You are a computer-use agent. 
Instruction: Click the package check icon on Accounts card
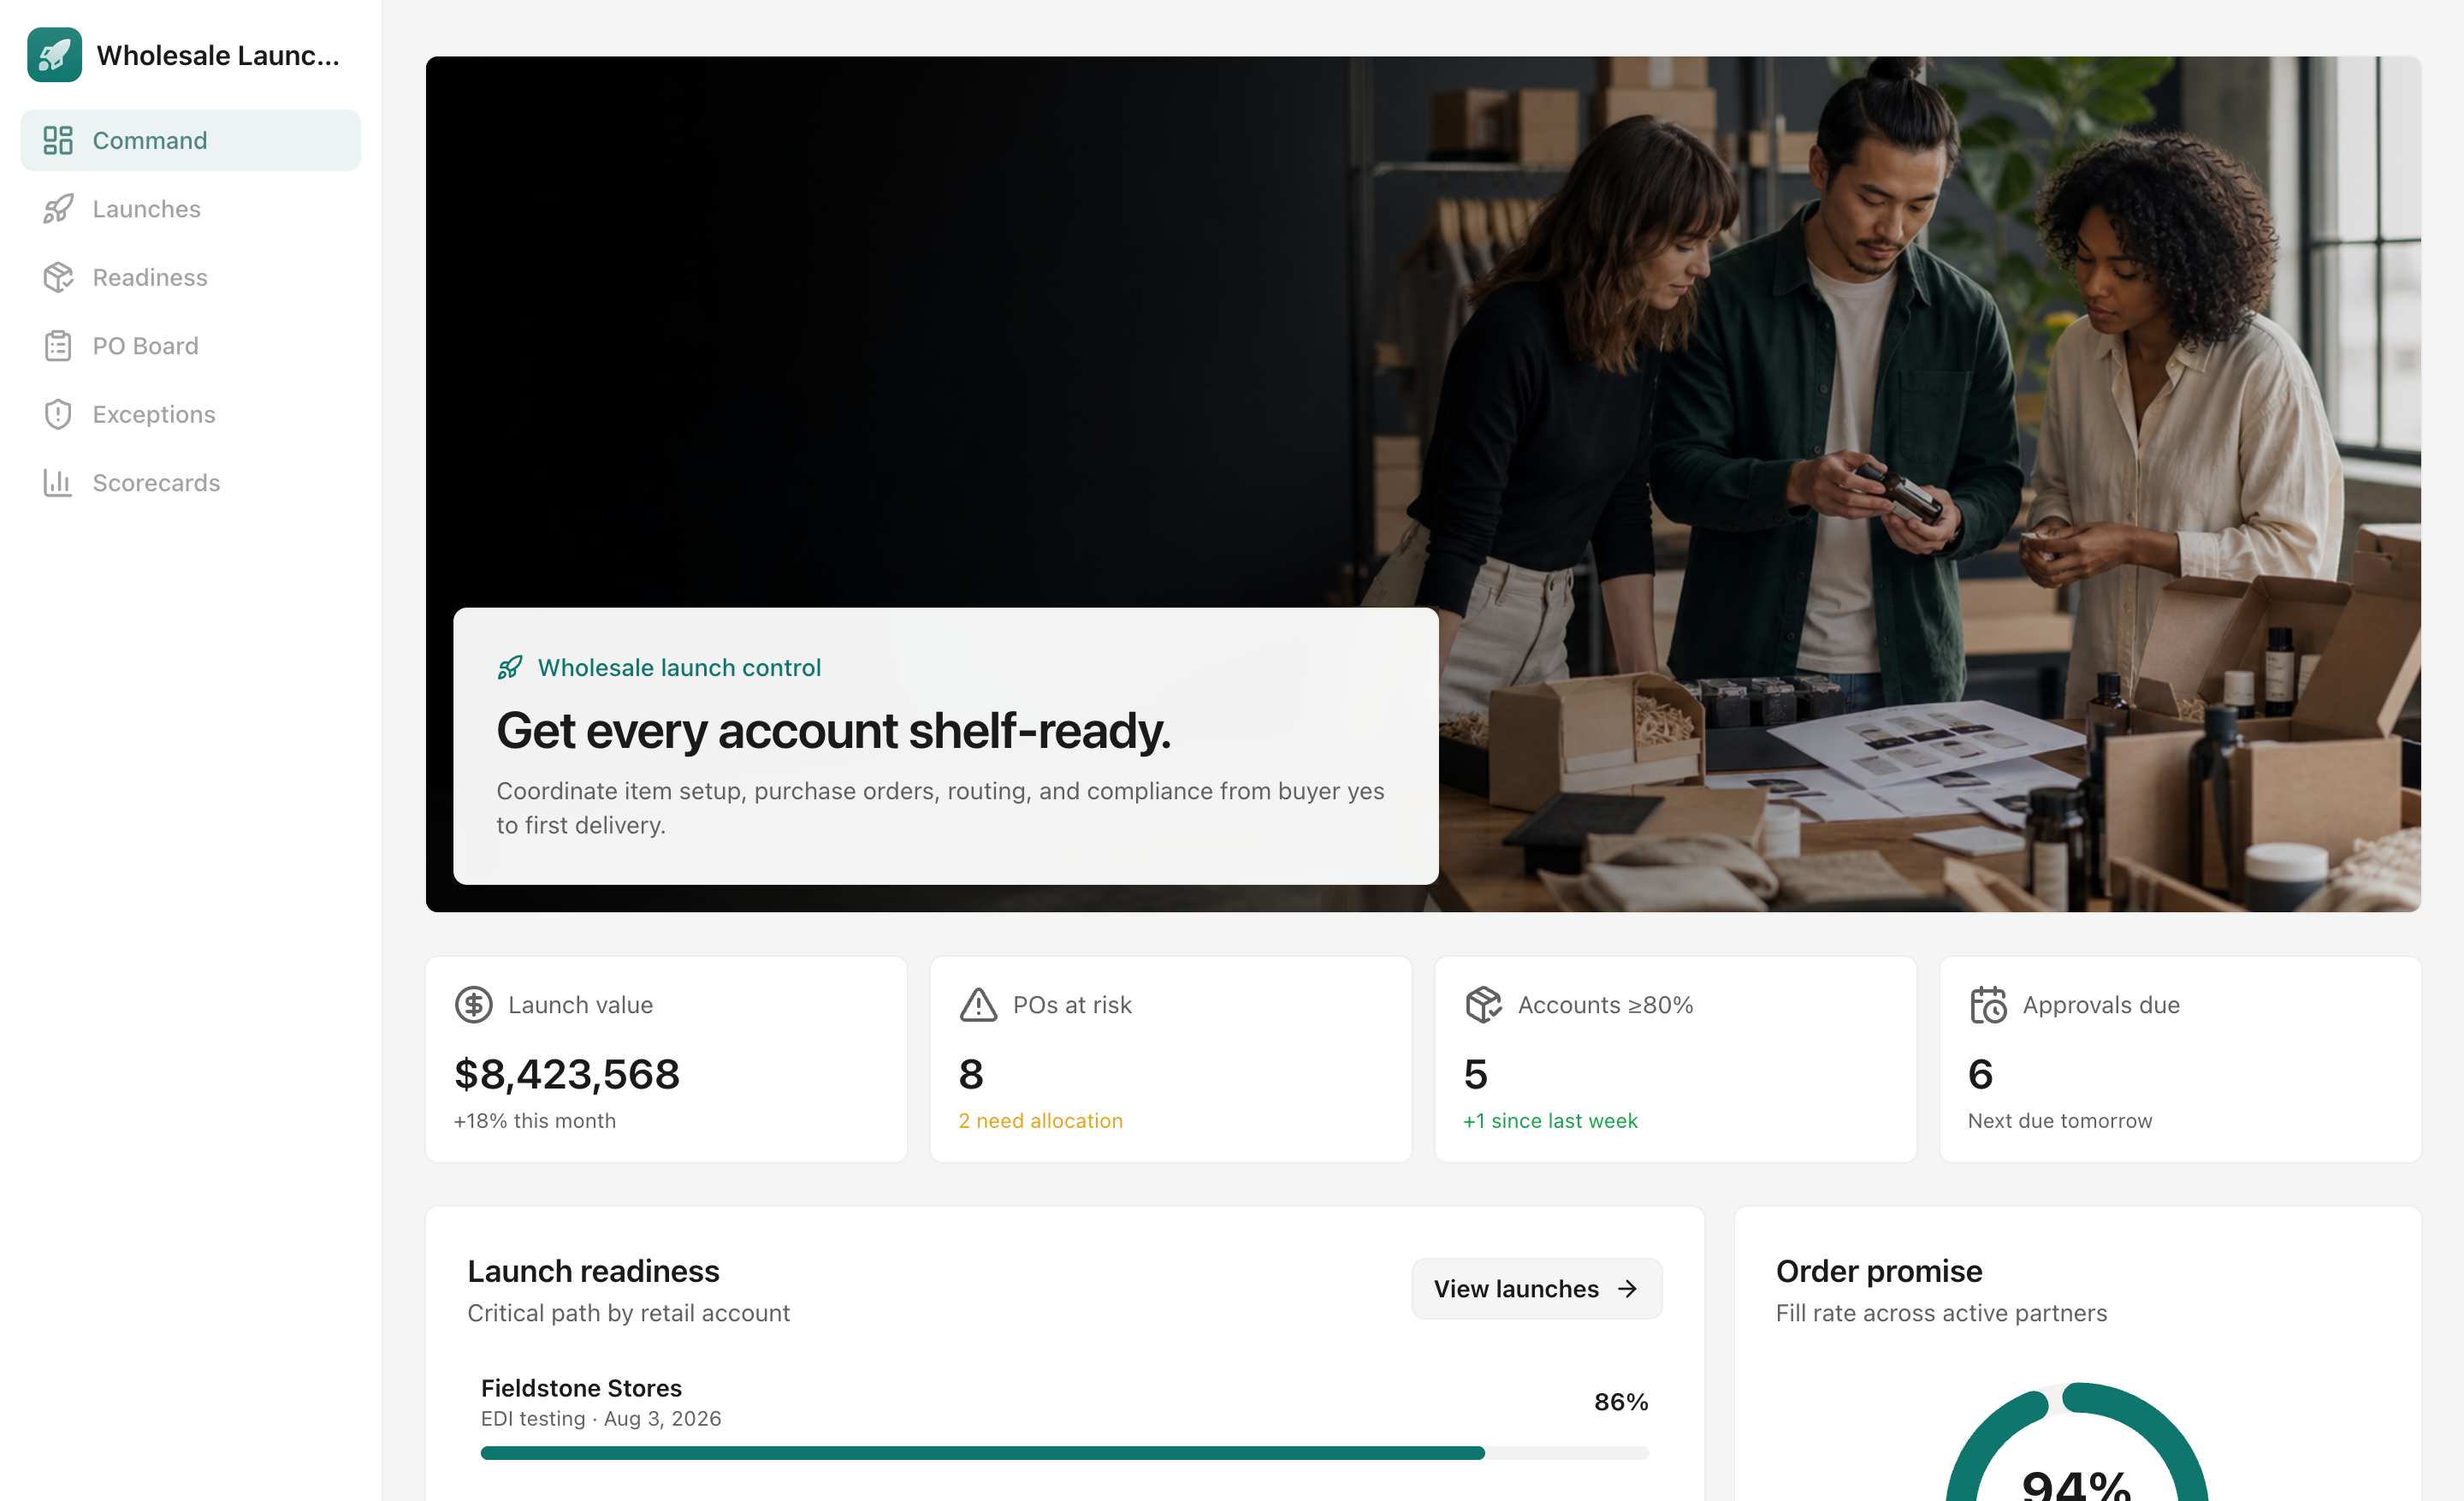(x=1484, y=1005)
